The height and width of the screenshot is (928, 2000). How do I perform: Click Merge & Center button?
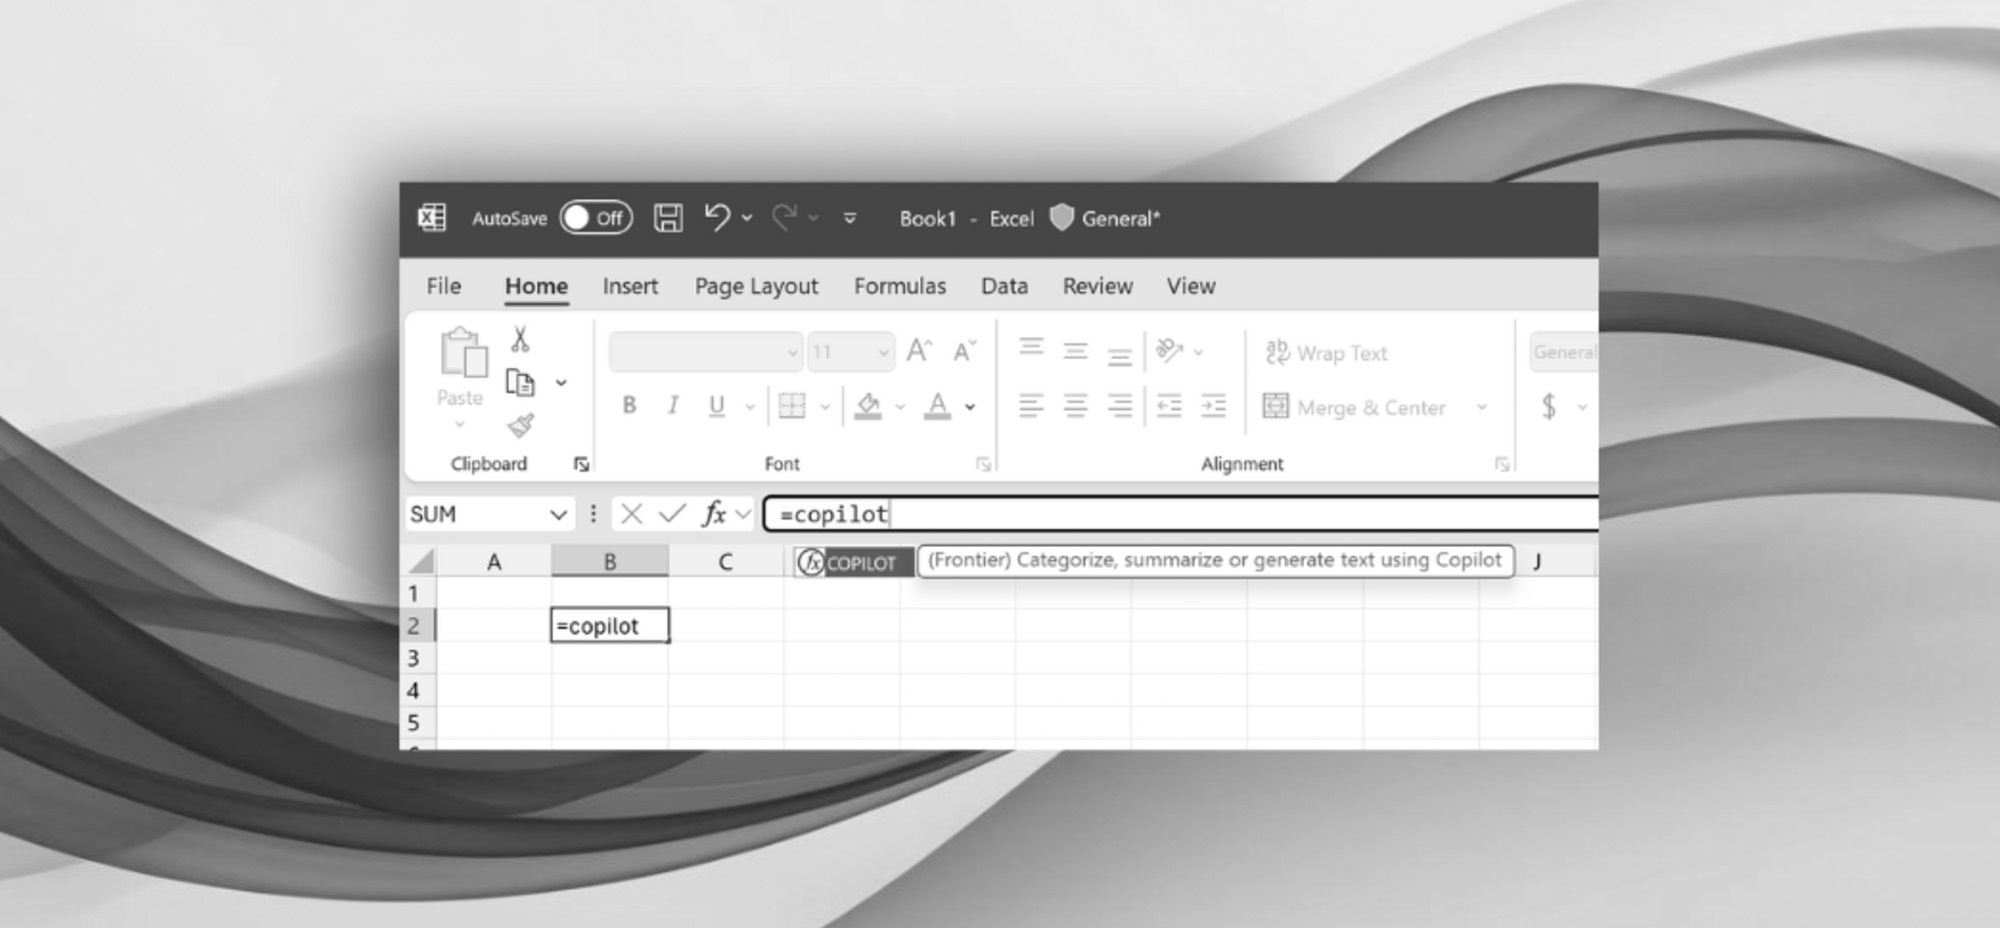[x=1355, y=407]
